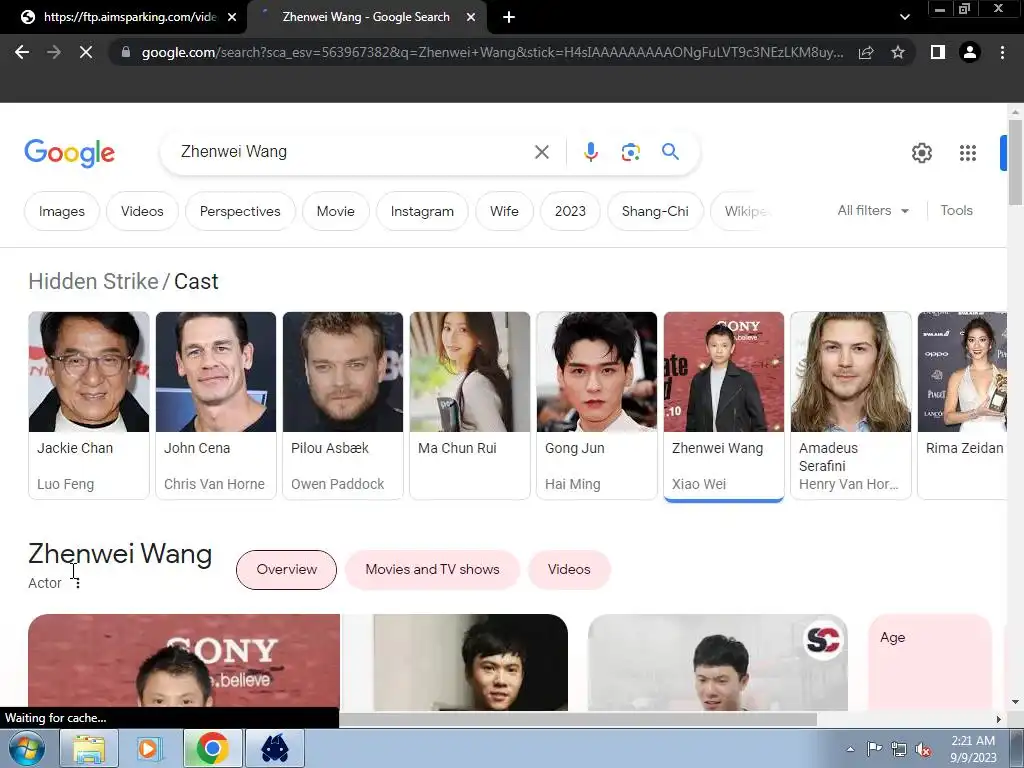This screenshot has width=1024, height=768.
Task: Open Rima Zeidan cast card
Action: coord(963,405)
